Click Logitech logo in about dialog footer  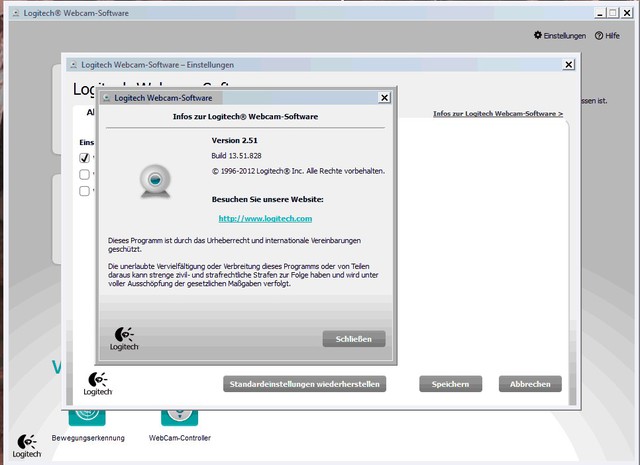pos(124,339)
